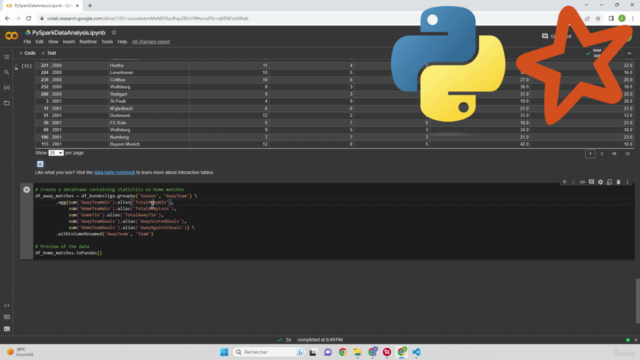This screenshot has width=640, height=360.
Task: Open the Runtime menu
Action: (x=88, y=42)
